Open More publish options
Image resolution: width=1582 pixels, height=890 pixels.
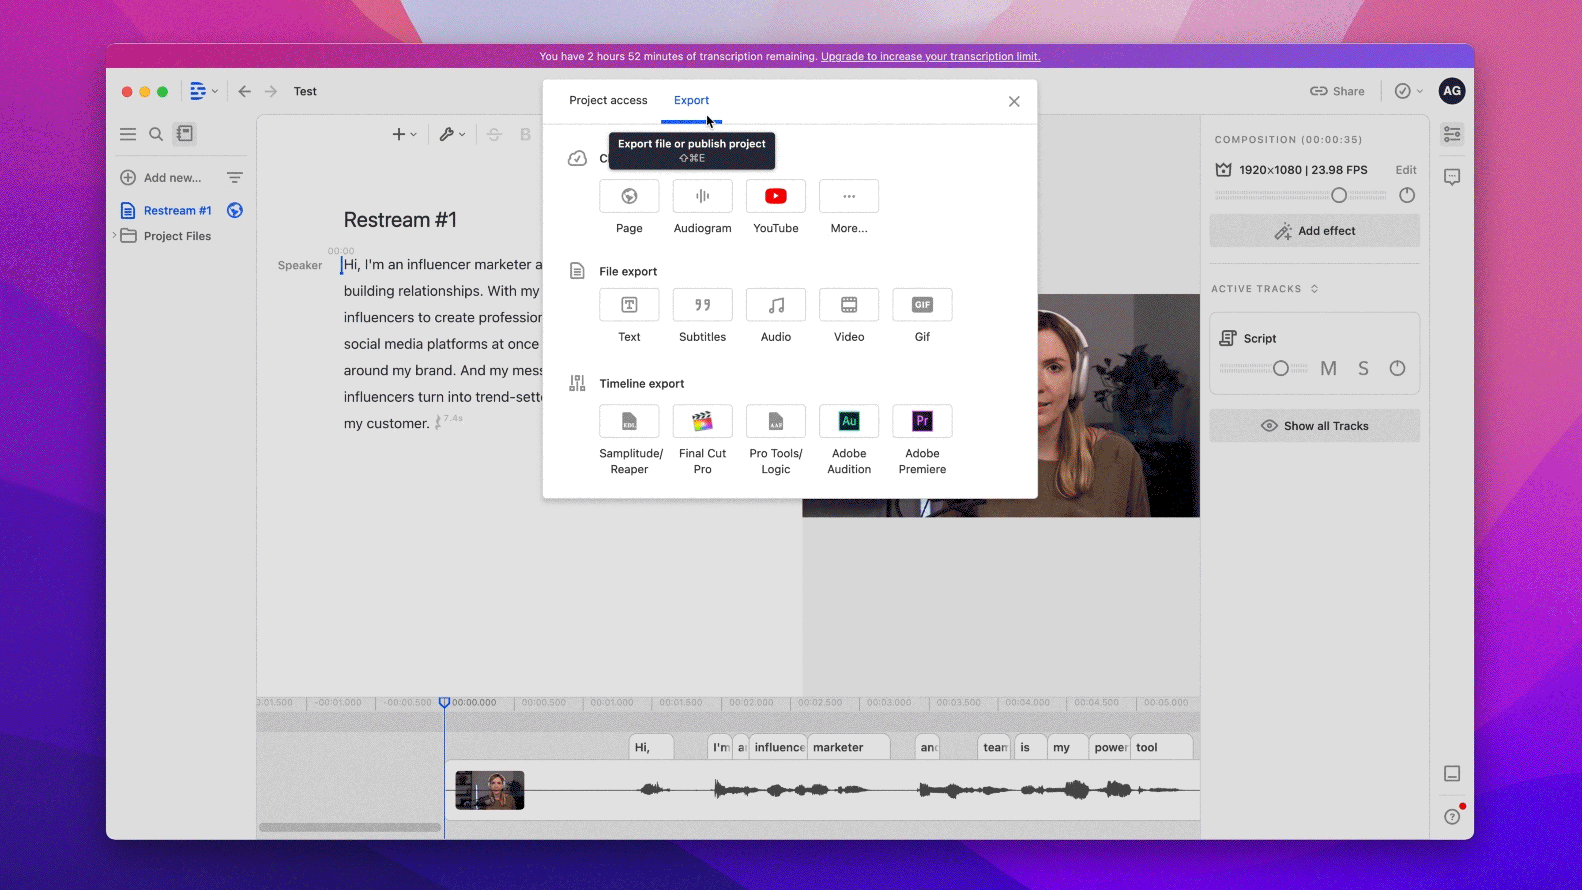(849, 196)
